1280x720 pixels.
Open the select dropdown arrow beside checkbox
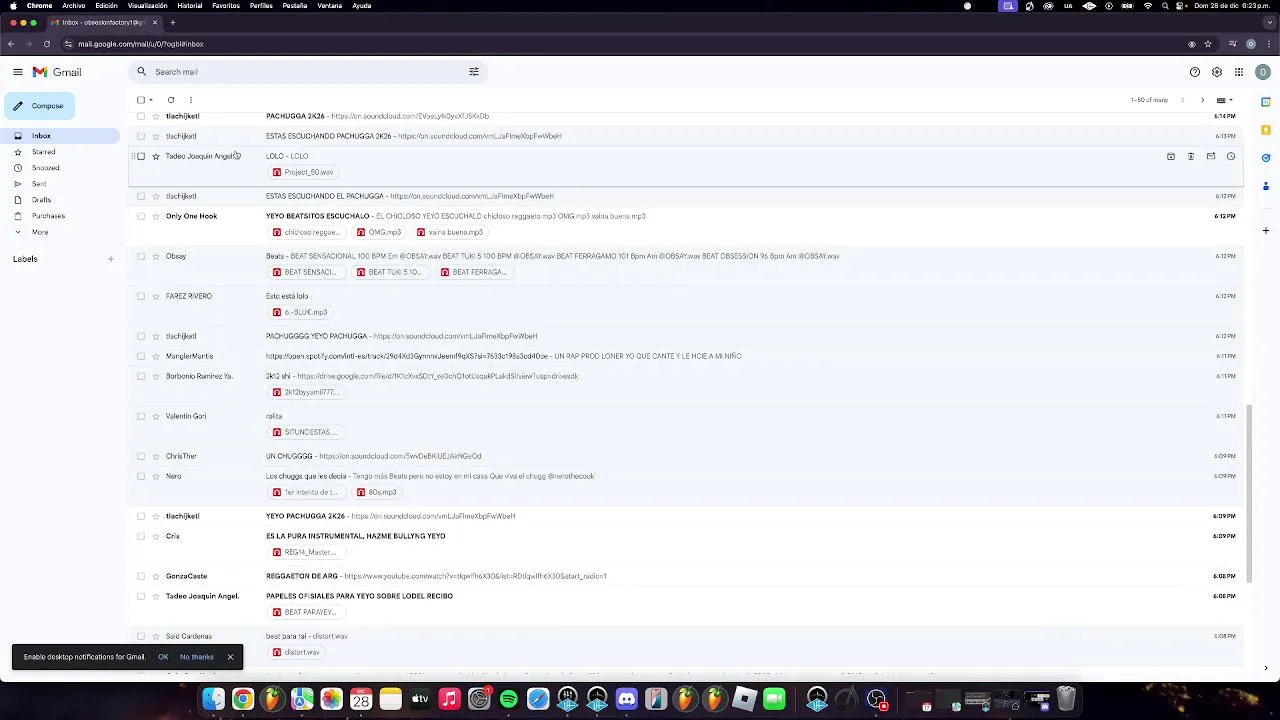click(x=151, y=100)
